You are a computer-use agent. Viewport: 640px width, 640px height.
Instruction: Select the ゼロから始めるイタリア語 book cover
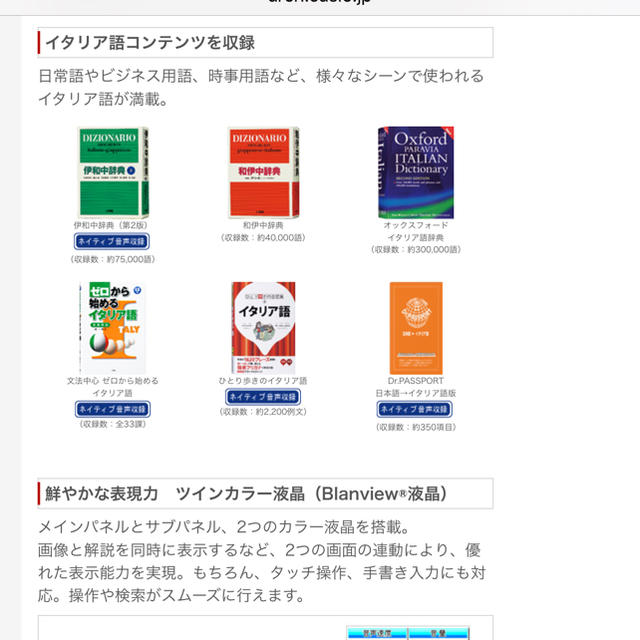click(113, 328)
